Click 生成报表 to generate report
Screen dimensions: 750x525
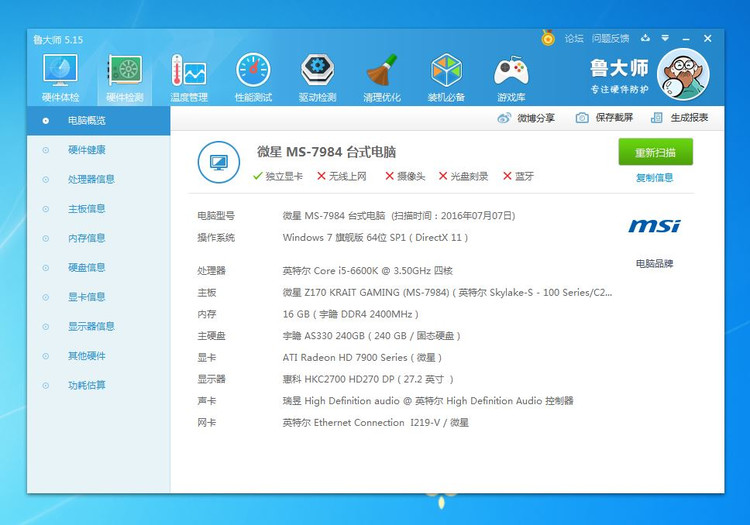click(679, 118)
